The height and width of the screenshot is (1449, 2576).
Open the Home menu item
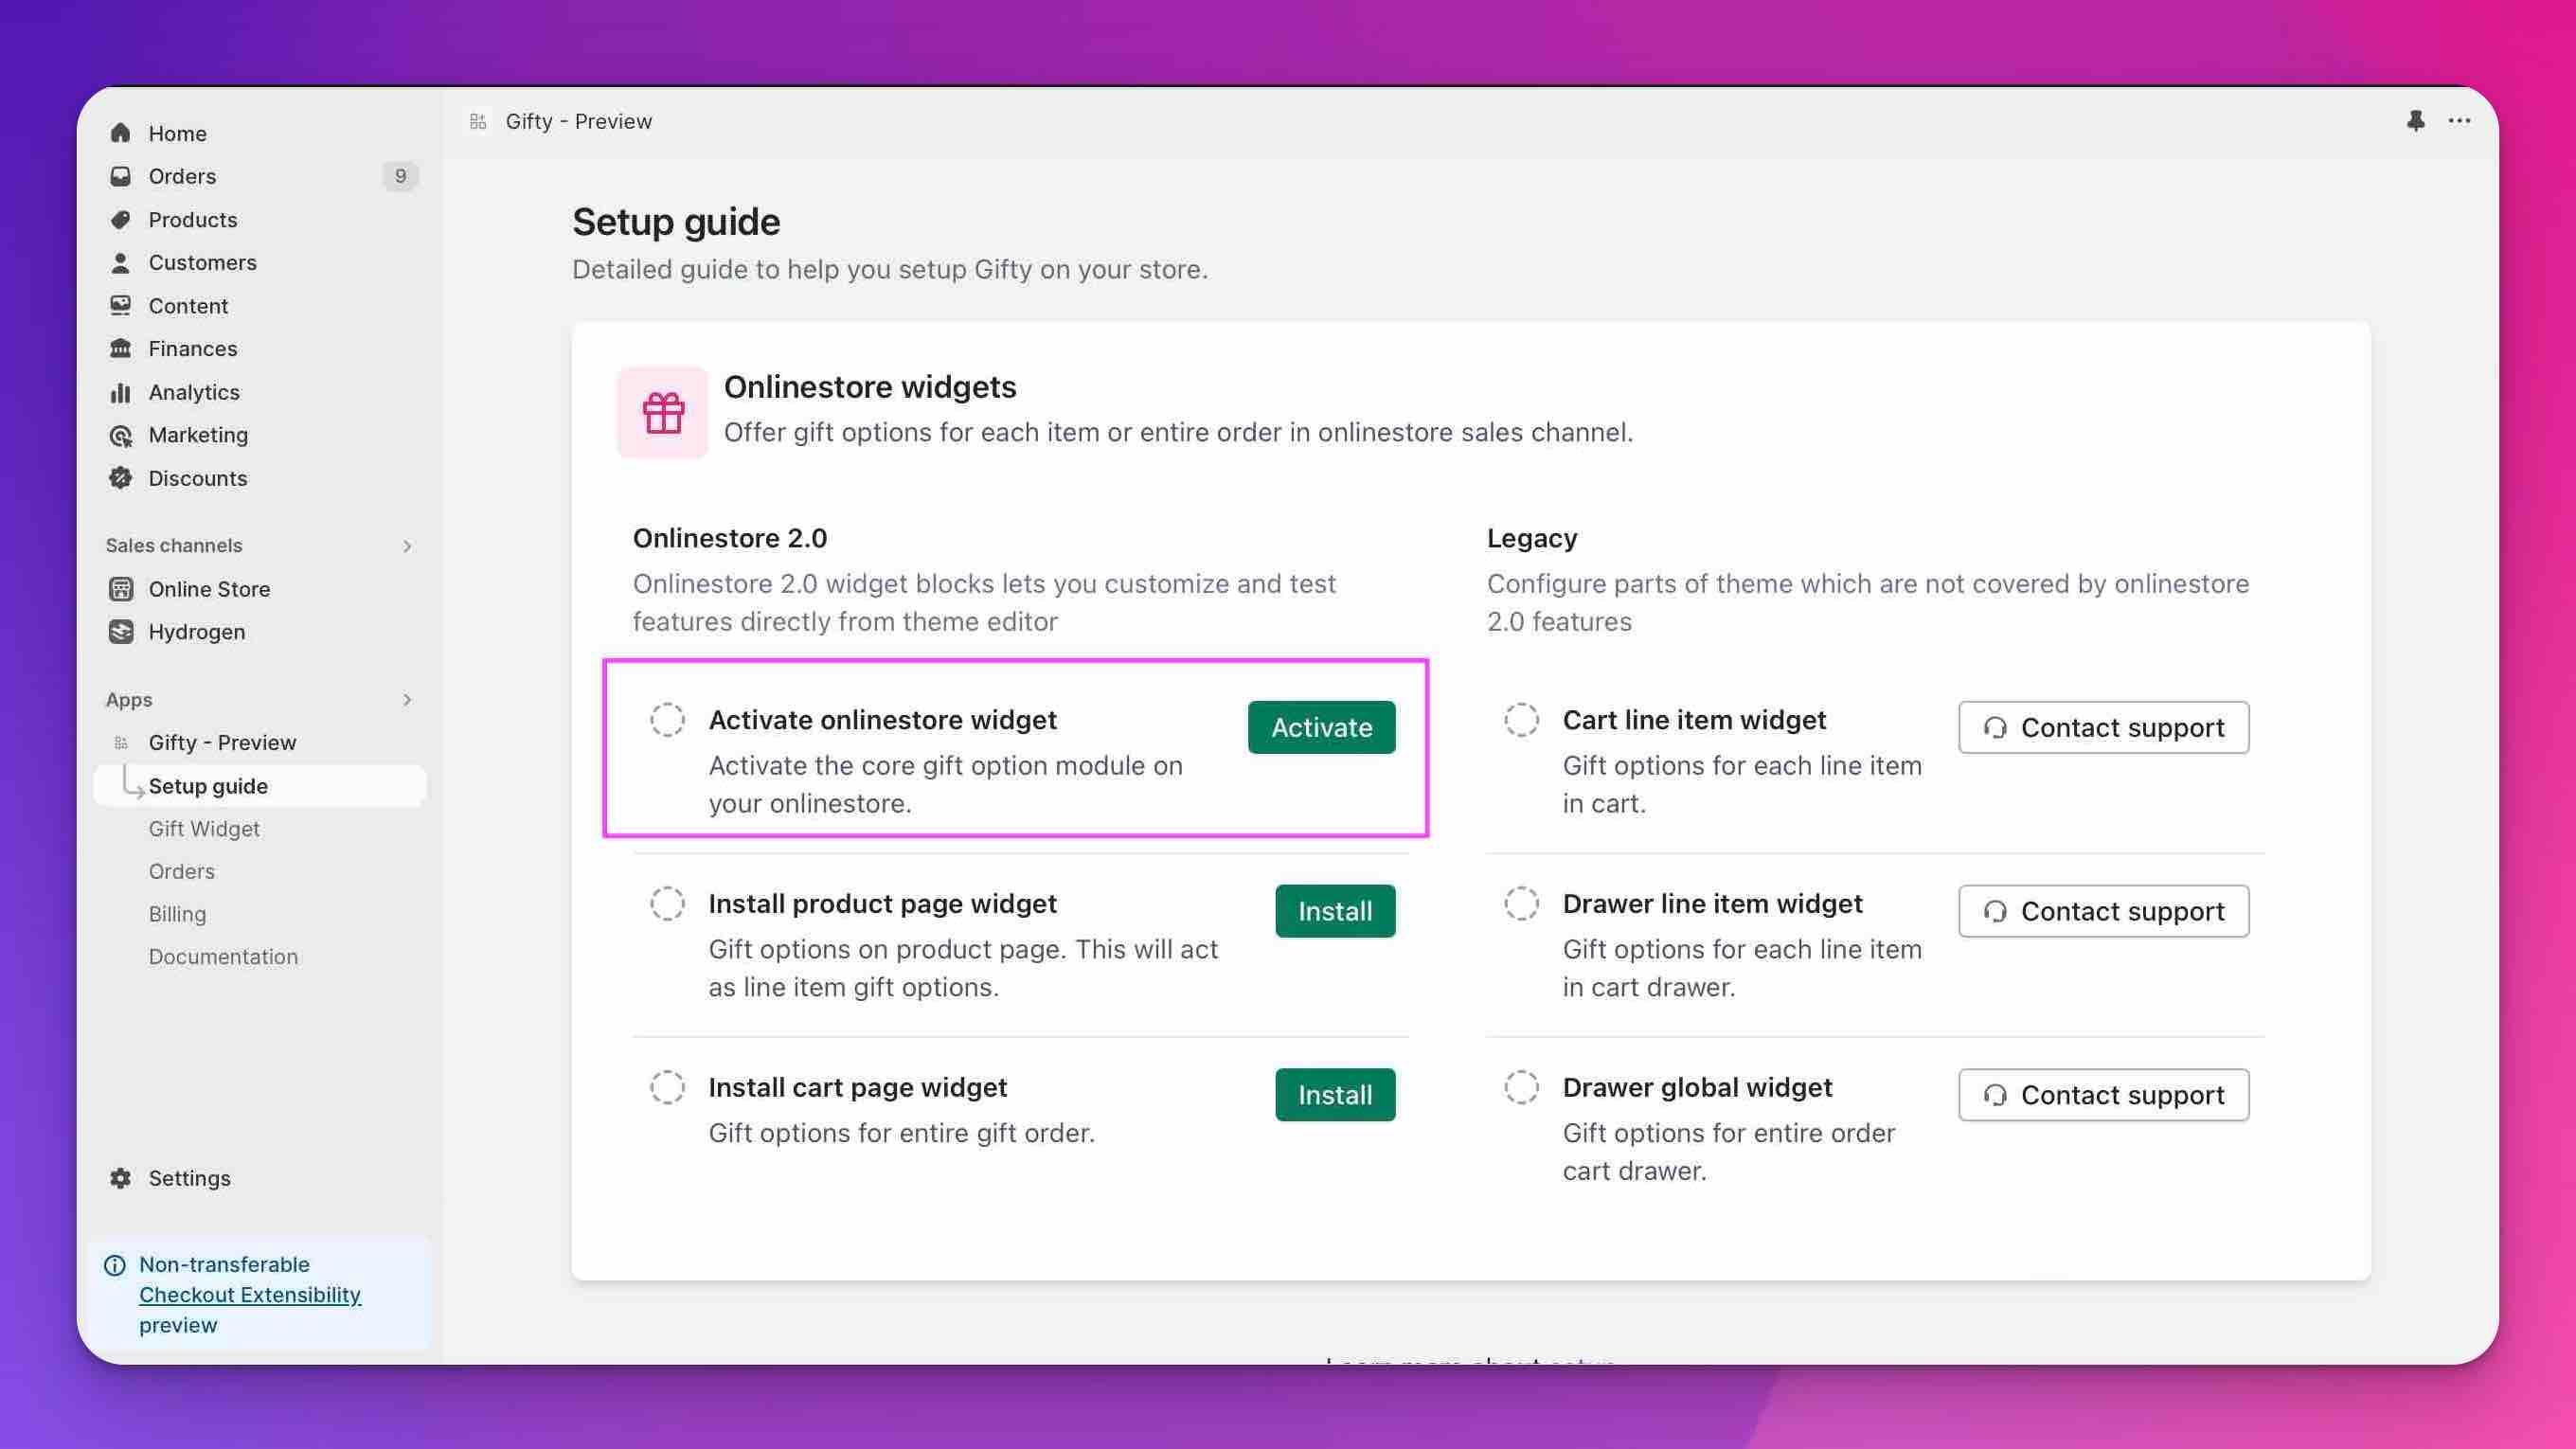click(x=260, y=133)
